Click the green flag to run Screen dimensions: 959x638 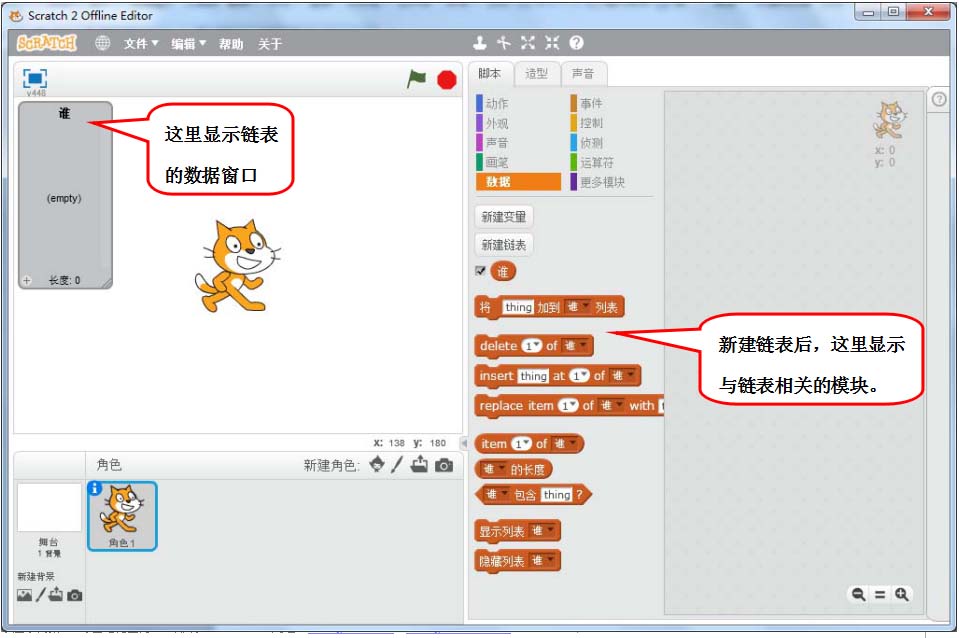pos(416,79)
